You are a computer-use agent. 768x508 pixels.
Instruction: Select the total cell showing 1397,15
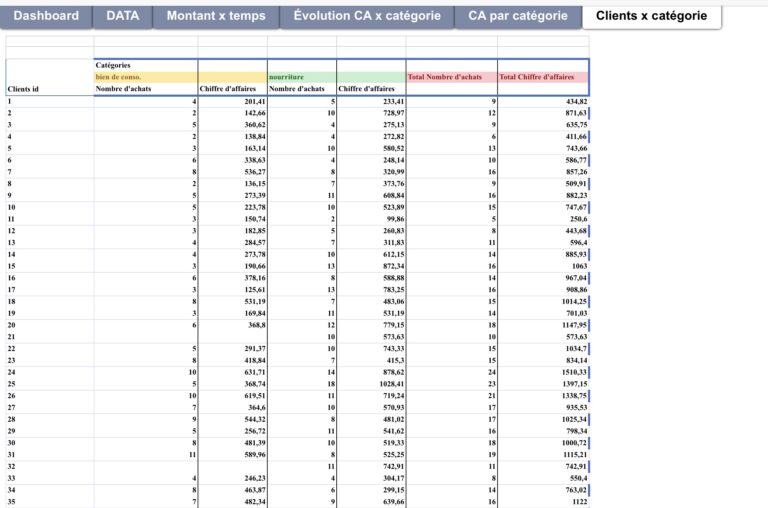click(543, 384)
